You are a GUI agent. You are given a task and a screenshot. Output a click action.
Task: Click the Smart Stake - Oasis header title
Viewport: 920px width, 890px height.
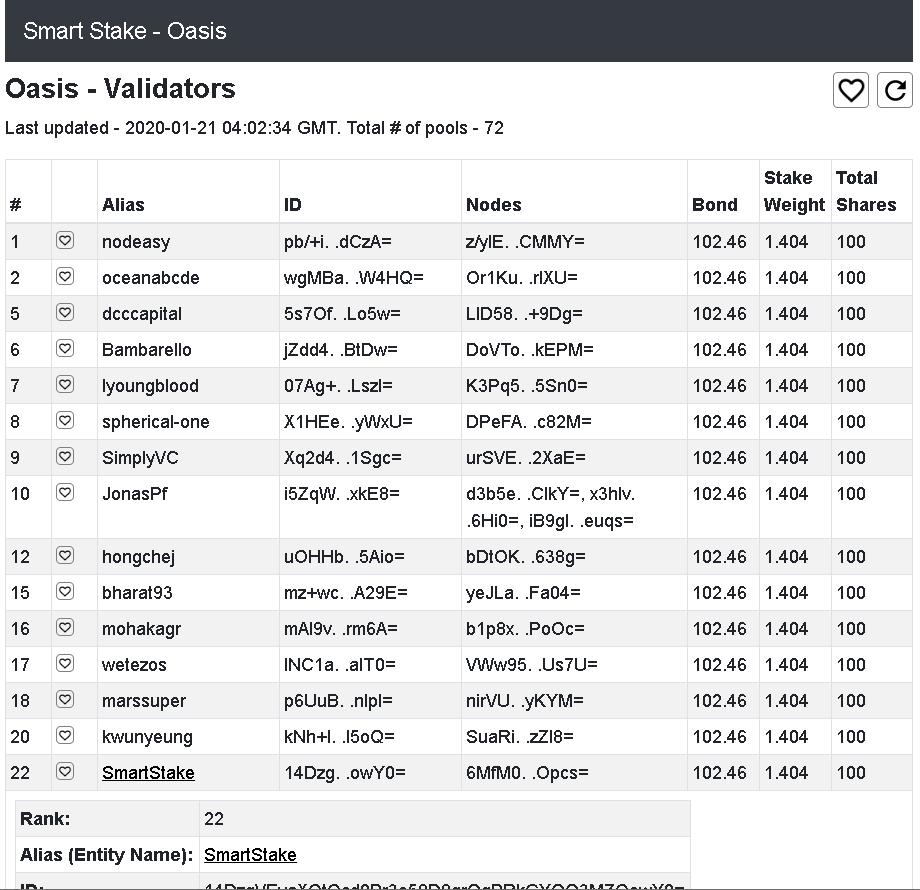pos(124,31)
